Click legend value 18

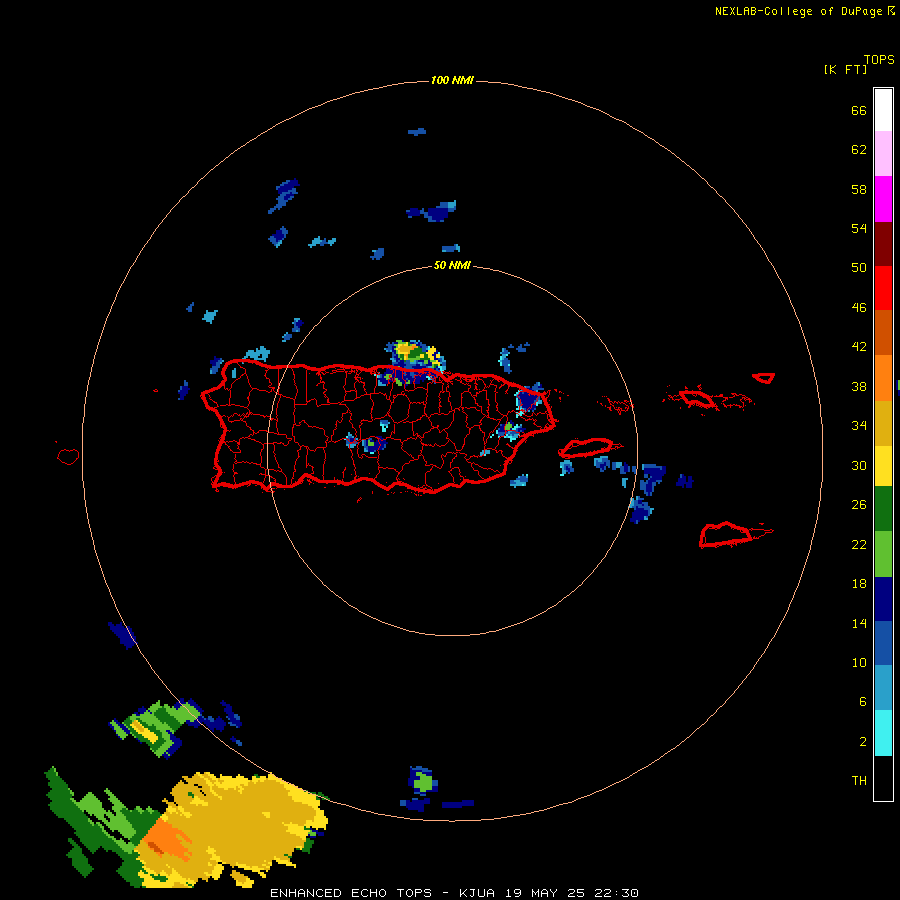859,584
